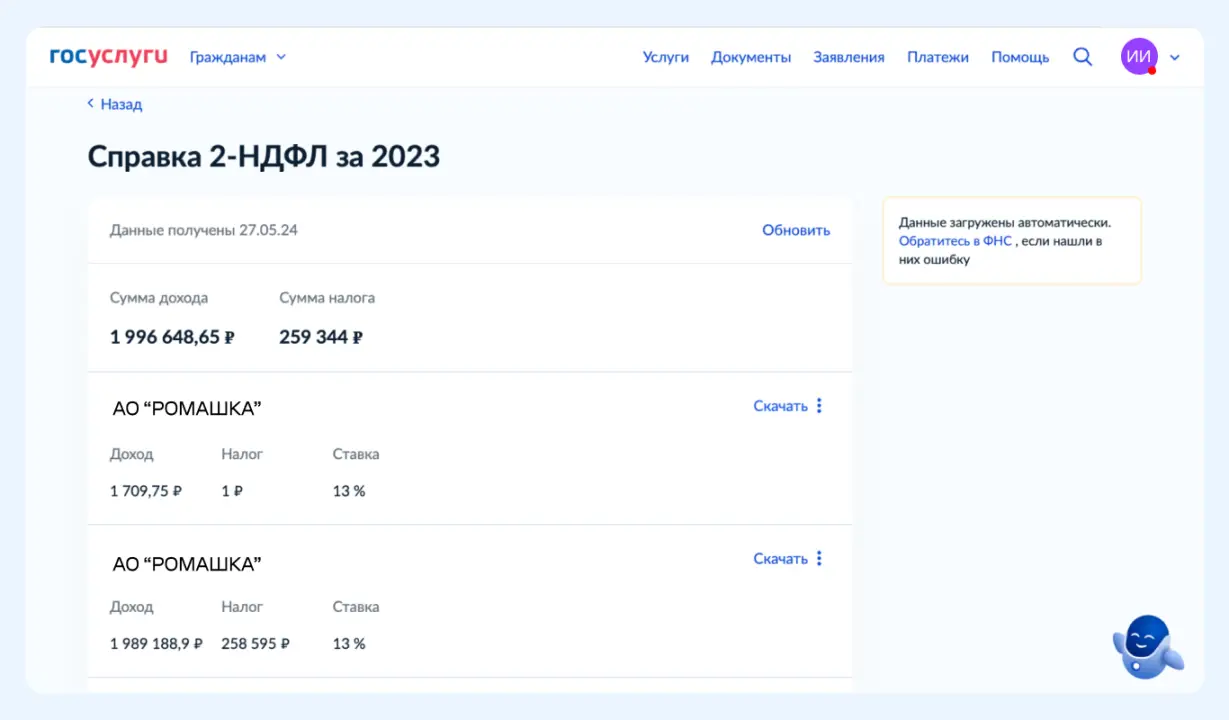Open three-dot menu for first АО "РОМАШКА" entry
Screen dimensions: 1229x720
[x=819, y=406]
